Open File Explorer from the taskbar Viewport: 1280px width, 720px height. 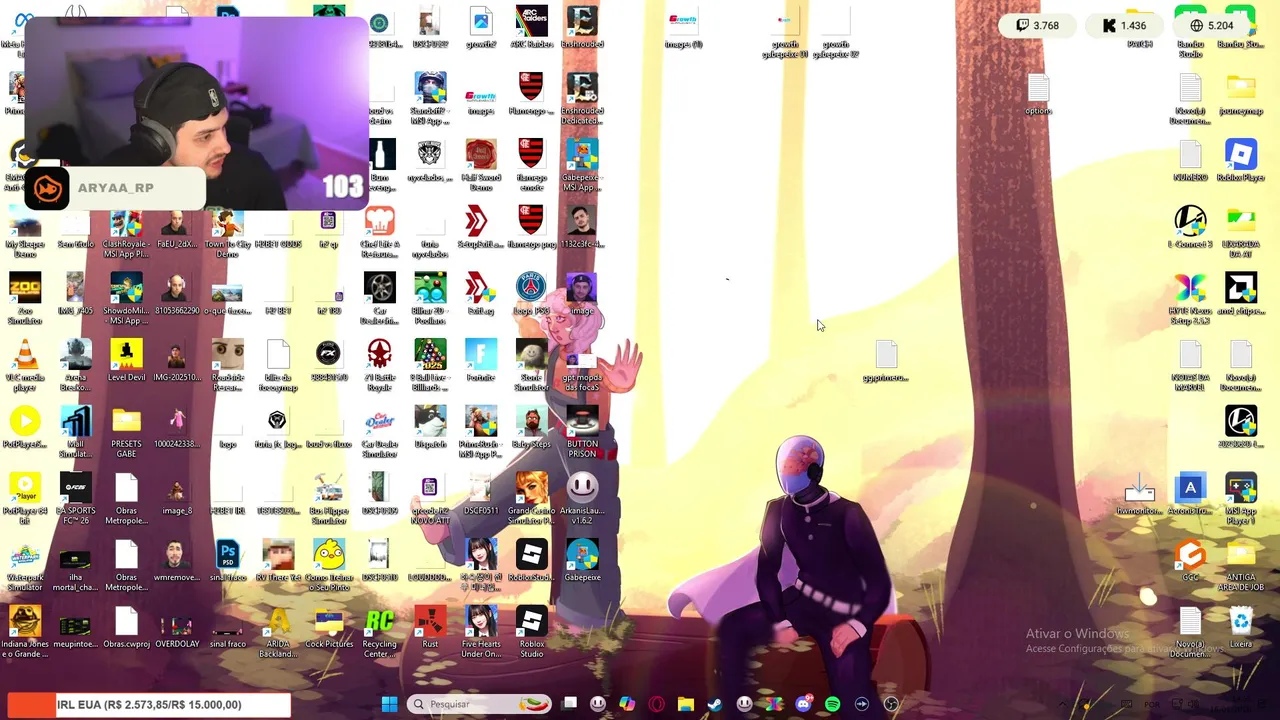[685, 704]
